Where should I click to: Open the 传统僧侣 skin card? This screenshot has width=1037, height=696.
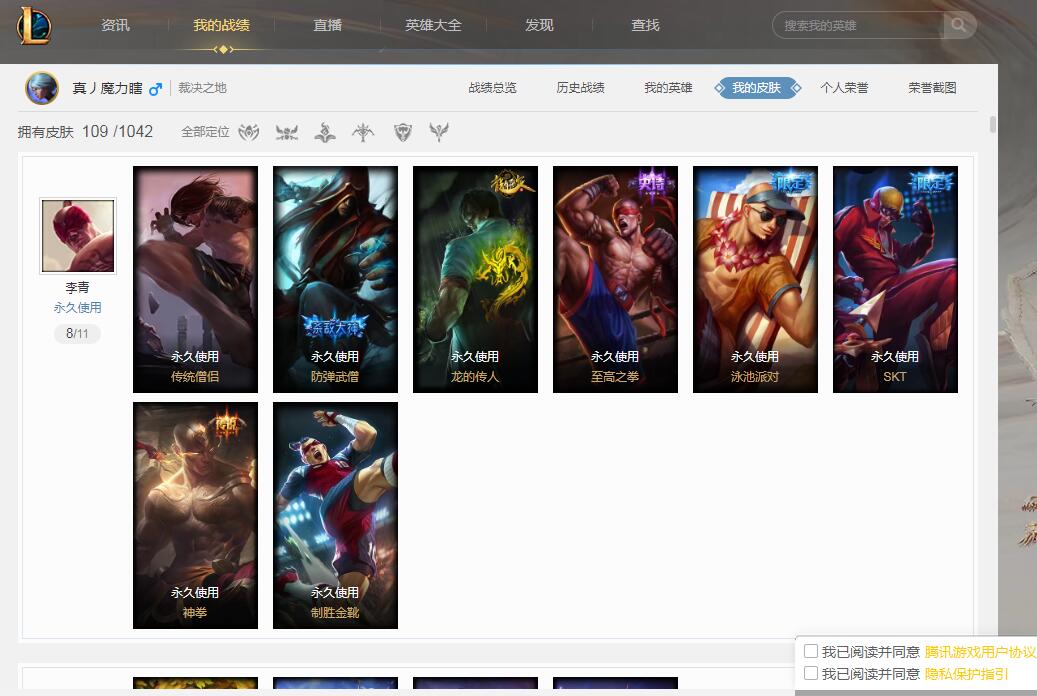click(195, 279)
